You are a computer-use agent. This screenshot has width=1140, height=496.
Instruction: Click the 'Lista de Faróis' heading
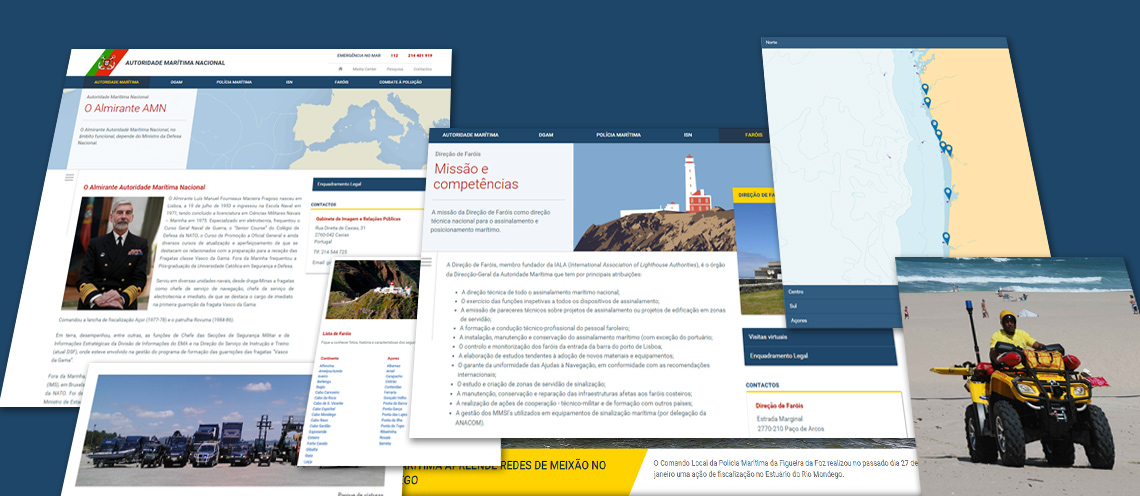337,334
